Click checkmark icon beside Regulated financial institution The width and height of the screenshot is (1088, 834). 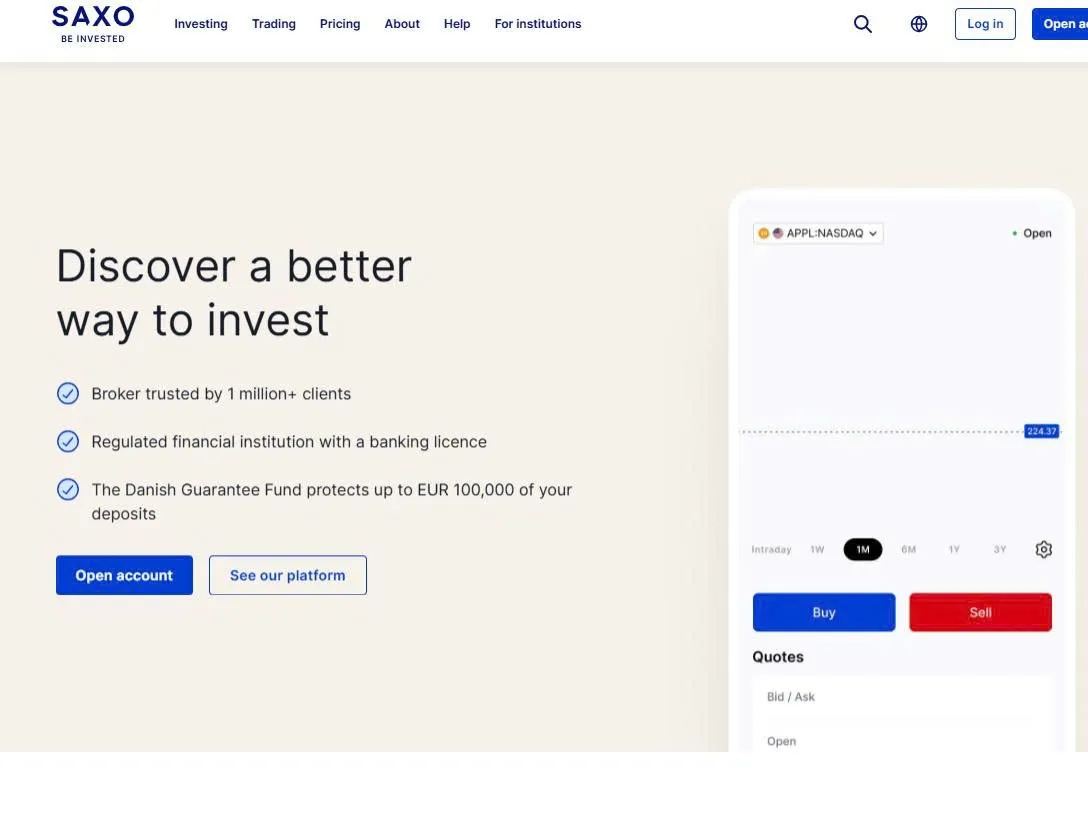(68, 441)
